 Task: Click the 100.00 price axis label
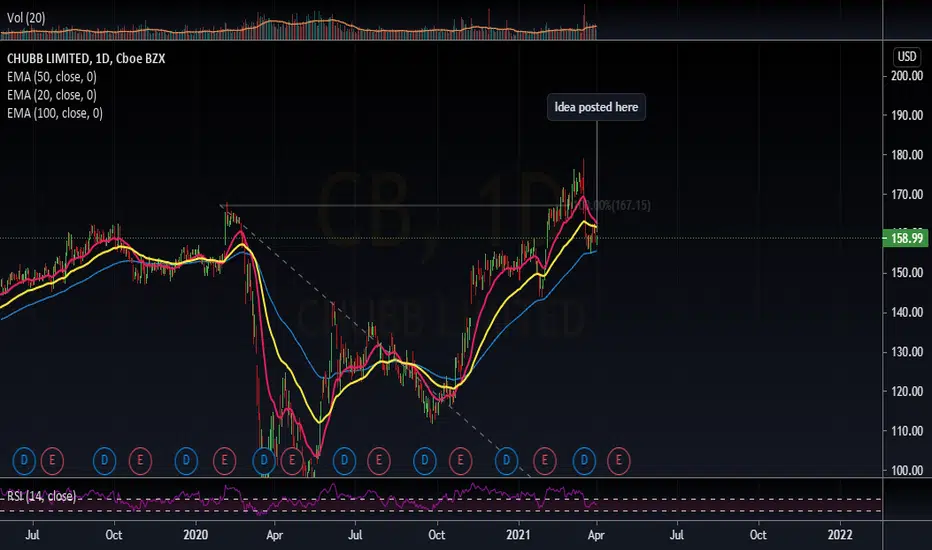(906, 470)
